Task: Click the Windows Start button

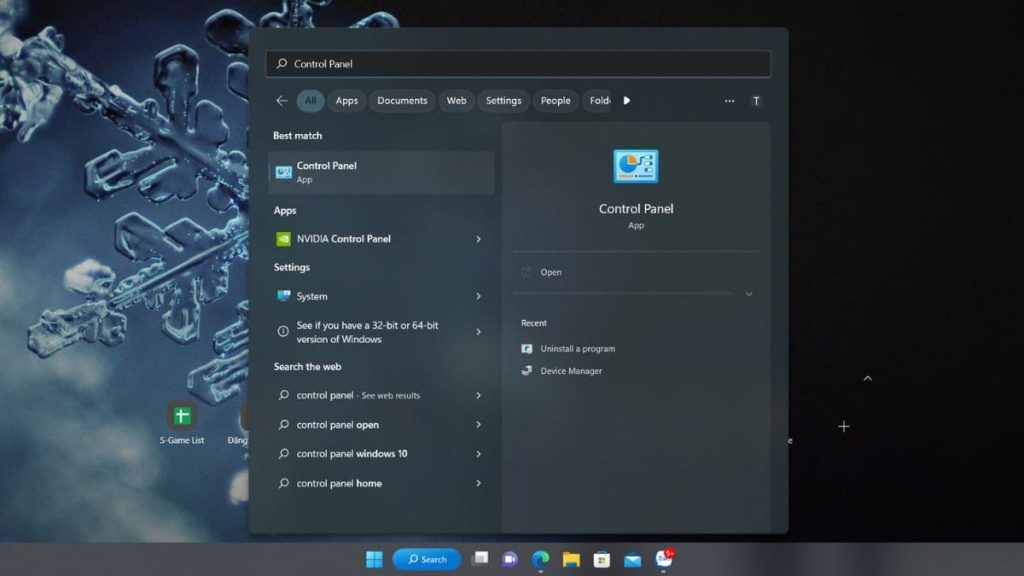Action: tap(374, 559)
